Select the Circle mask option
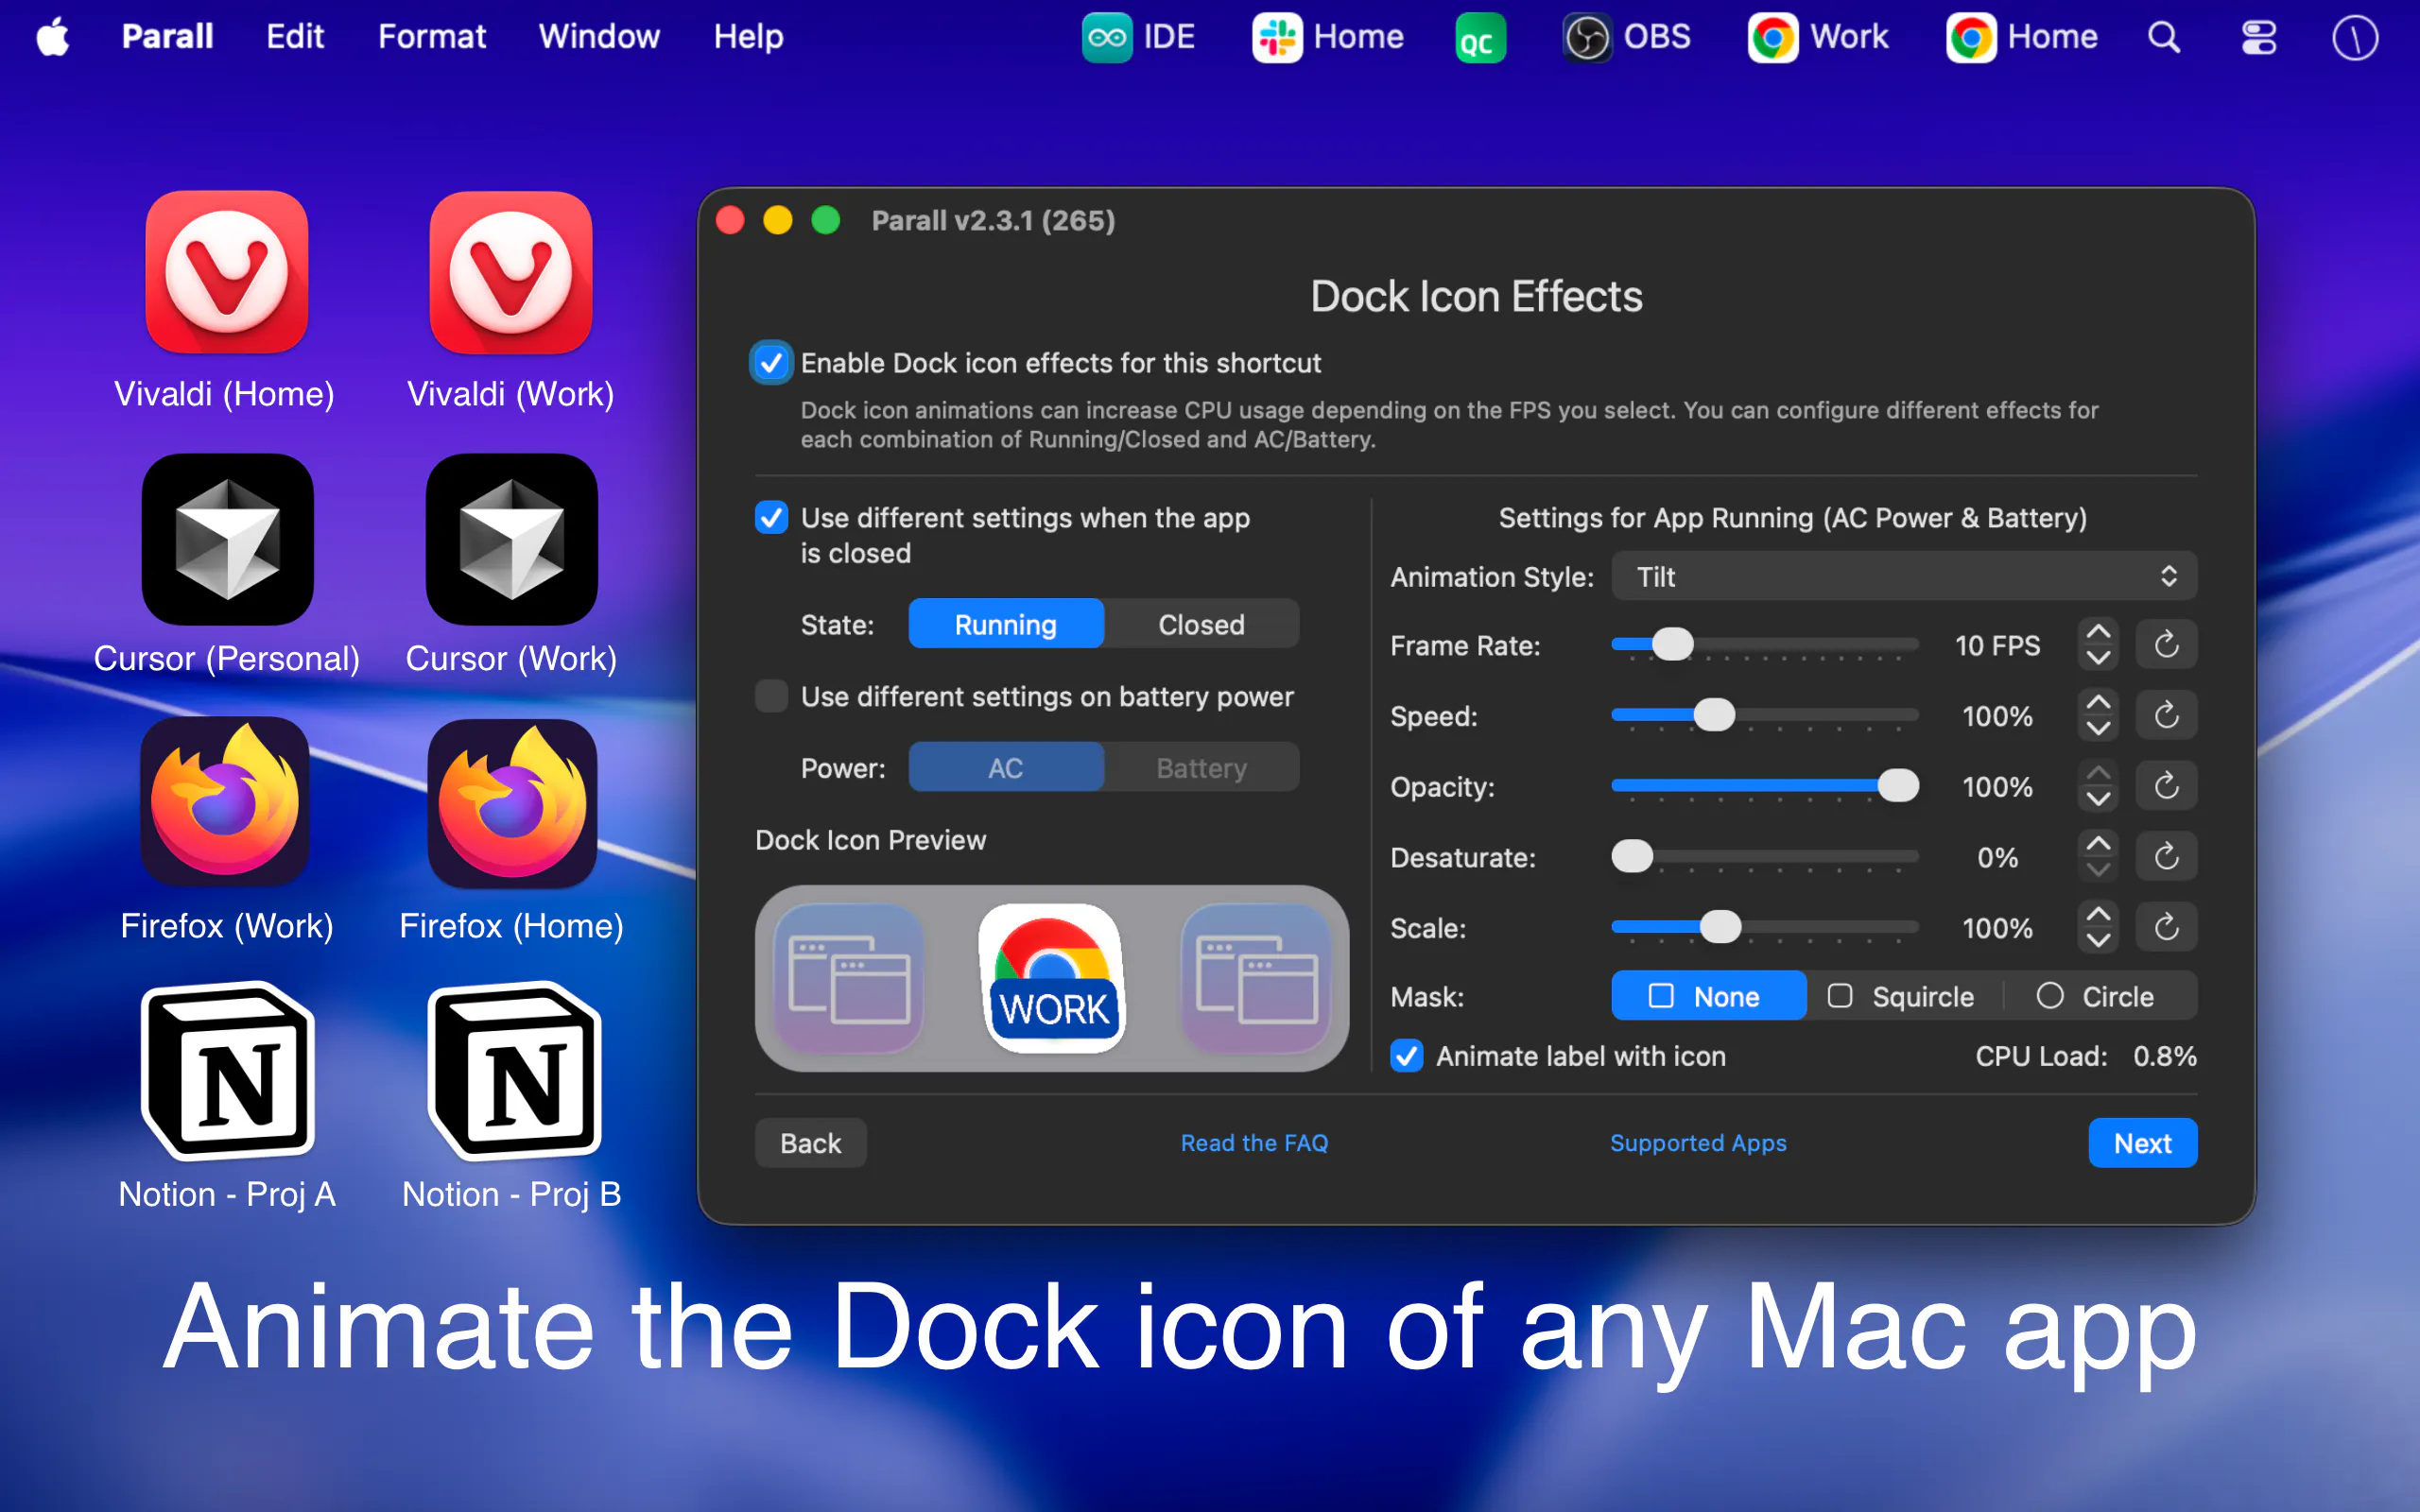 2098,996
